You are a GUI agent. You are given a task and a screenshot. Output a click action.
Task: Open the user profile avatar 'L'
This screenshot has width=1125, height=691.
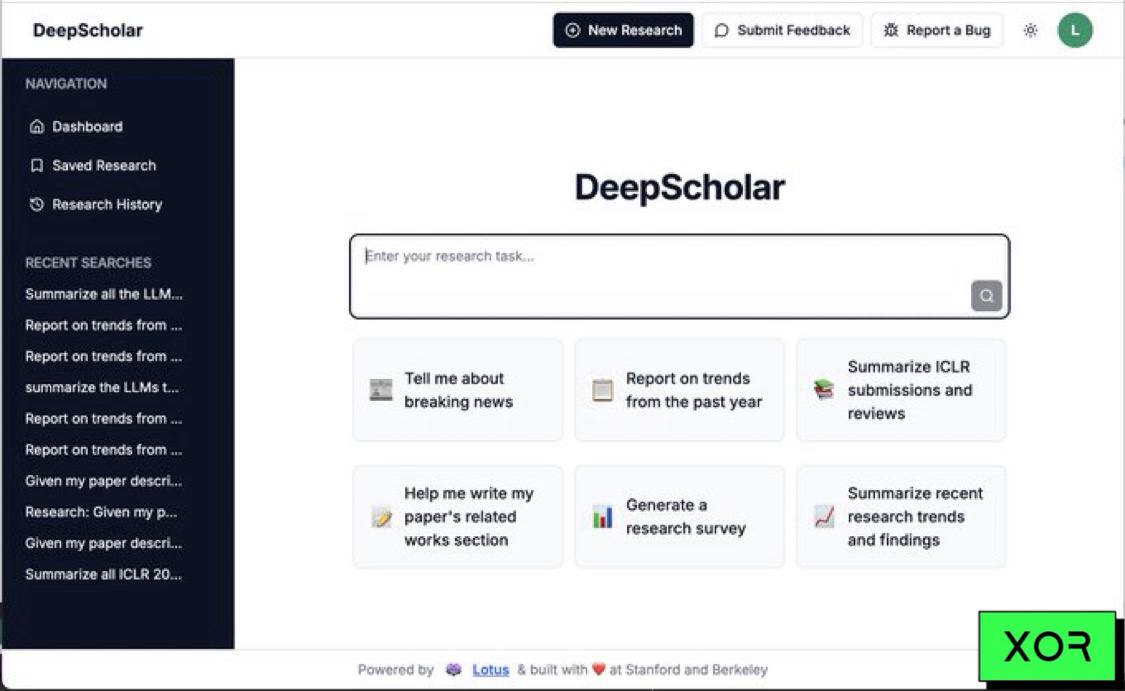[1075, 31]
